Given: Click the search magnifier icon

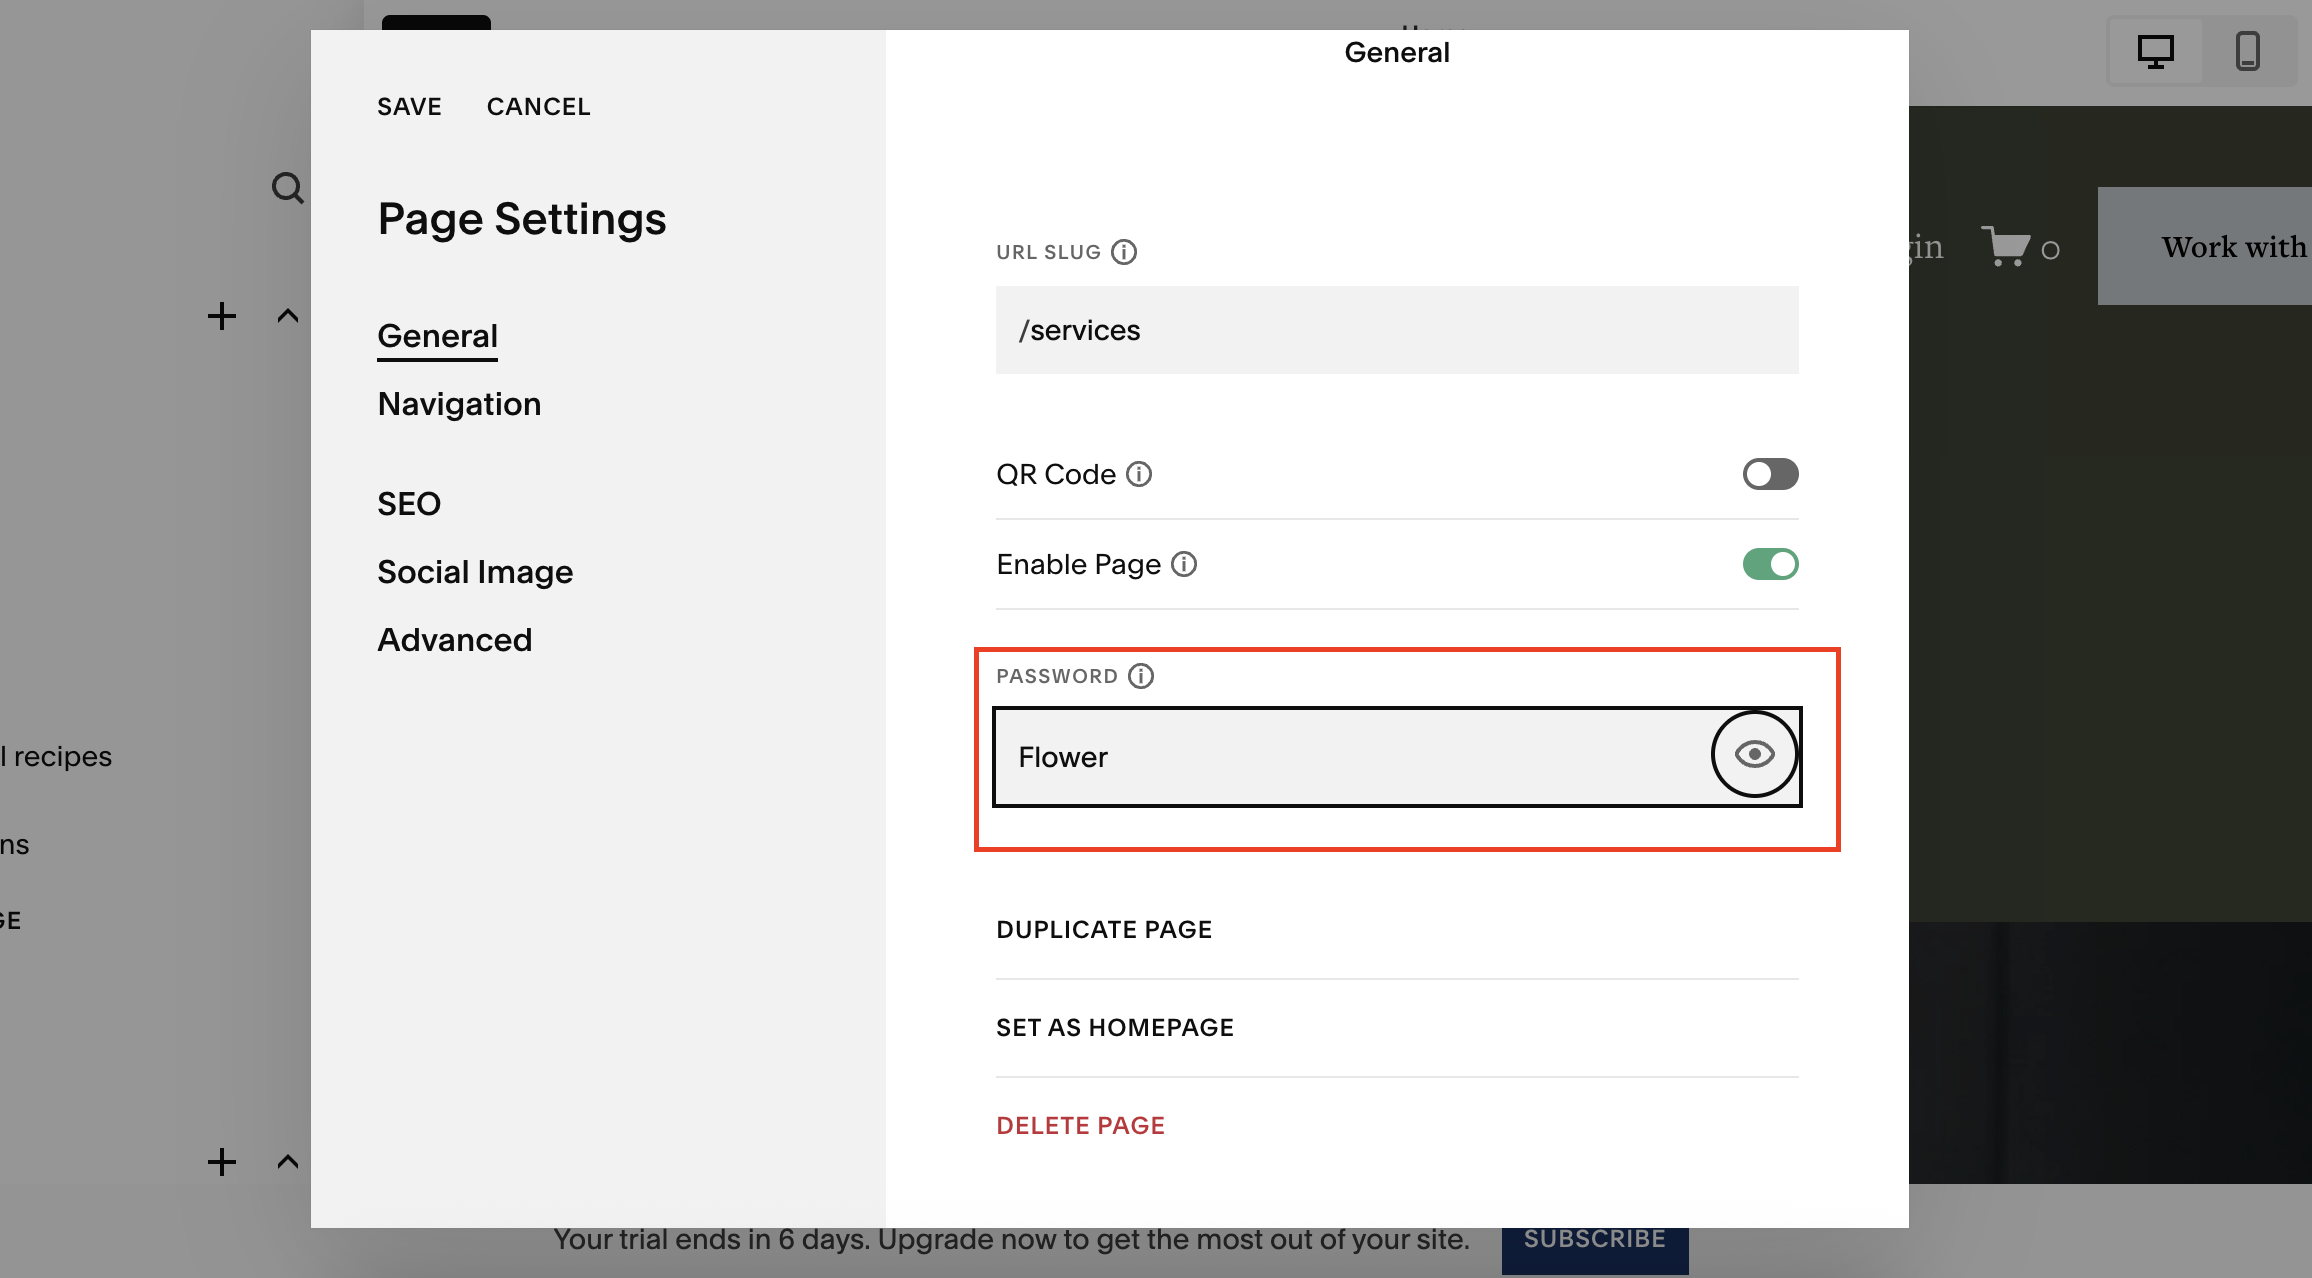Looking at the screenshot, I should click(x=288, y=188).
